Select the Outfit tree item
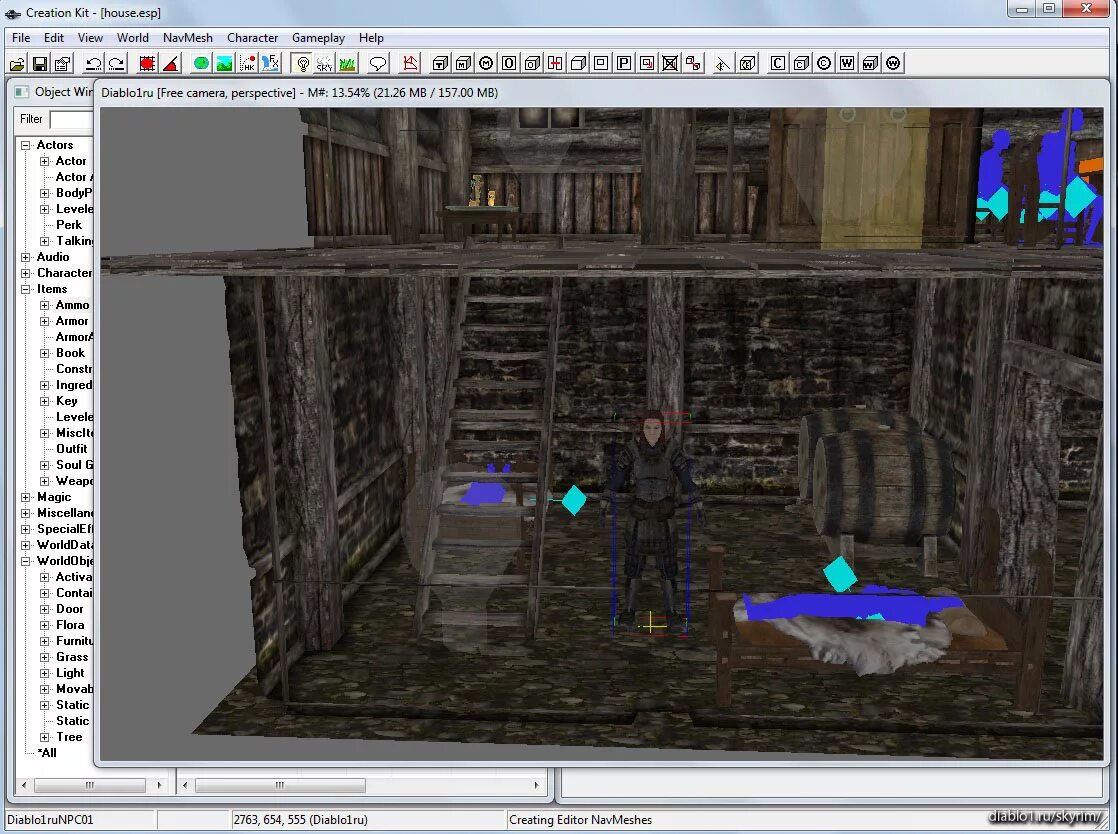 [71, 448]
